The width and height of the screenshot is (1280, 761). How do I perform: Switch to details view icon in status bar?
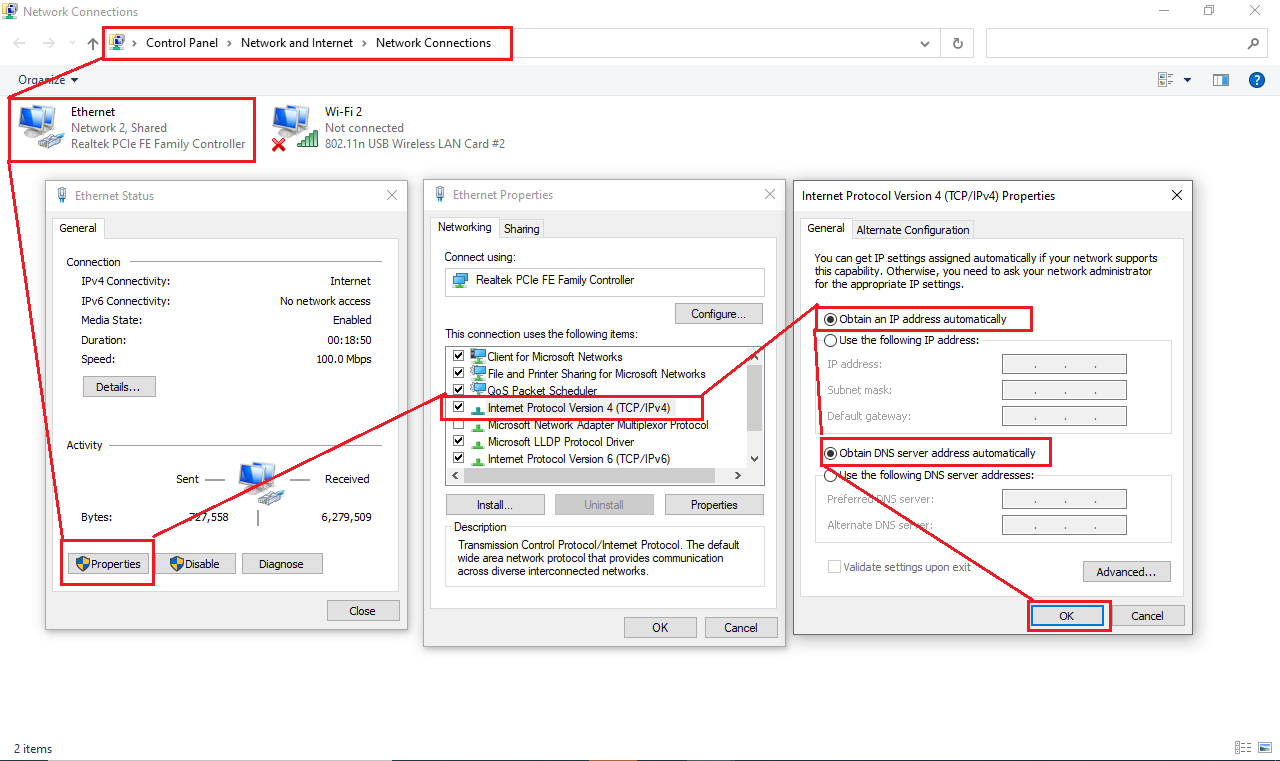1243,747
